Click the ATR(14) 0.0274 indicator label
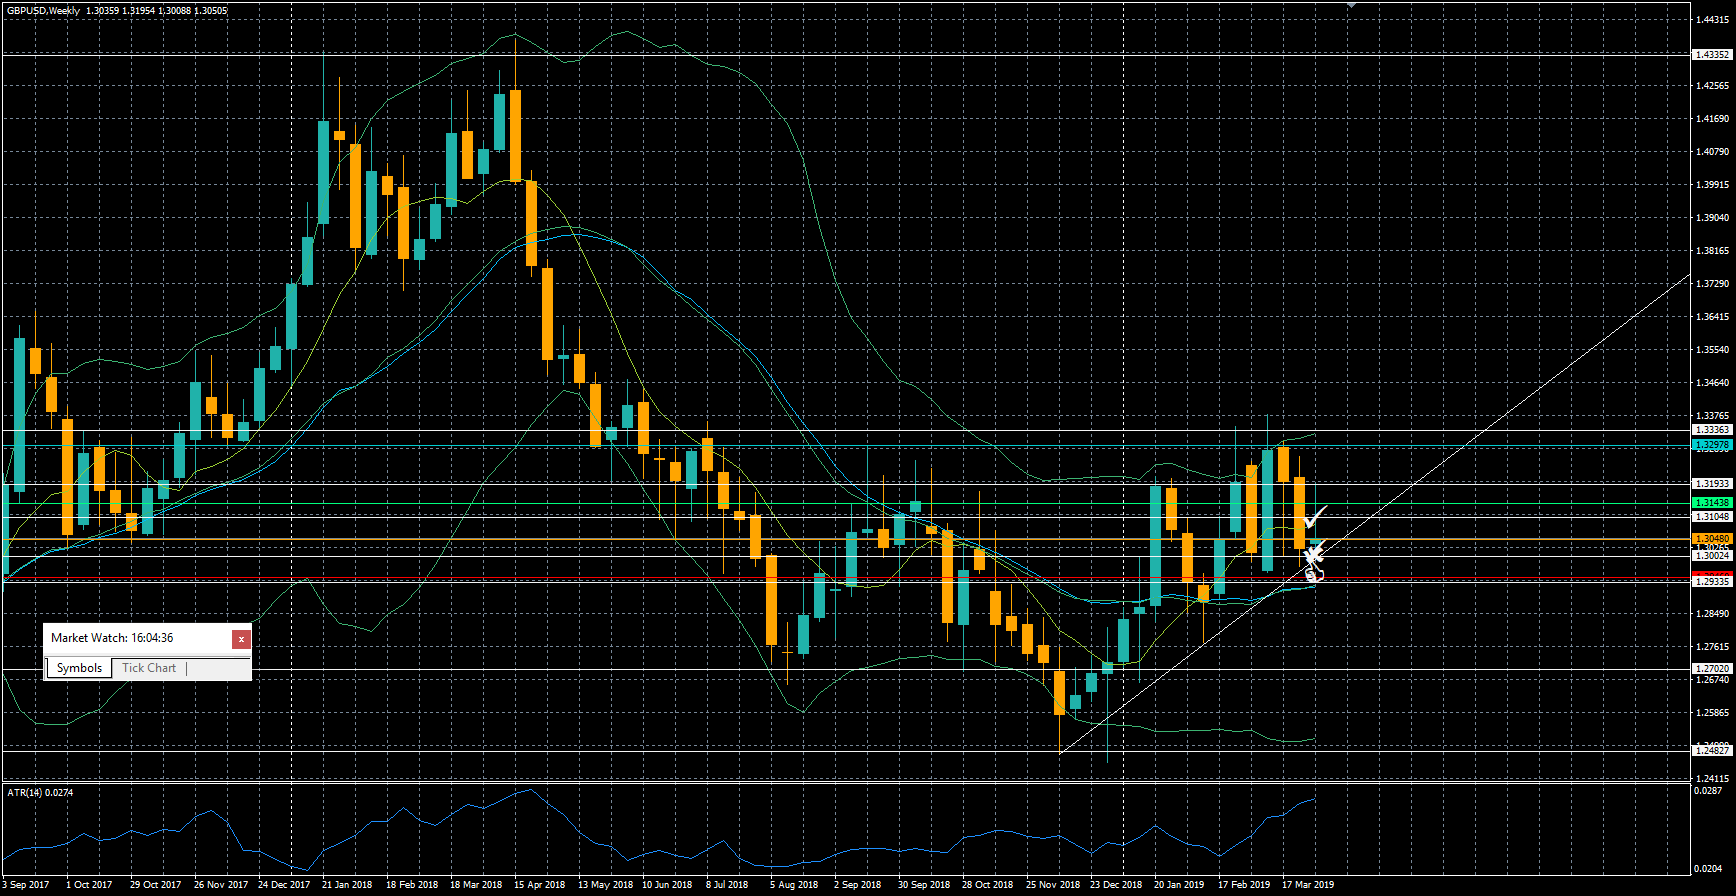Viewport: 1736px width, 896px height. pyautogui.click(x=40, y=792)
